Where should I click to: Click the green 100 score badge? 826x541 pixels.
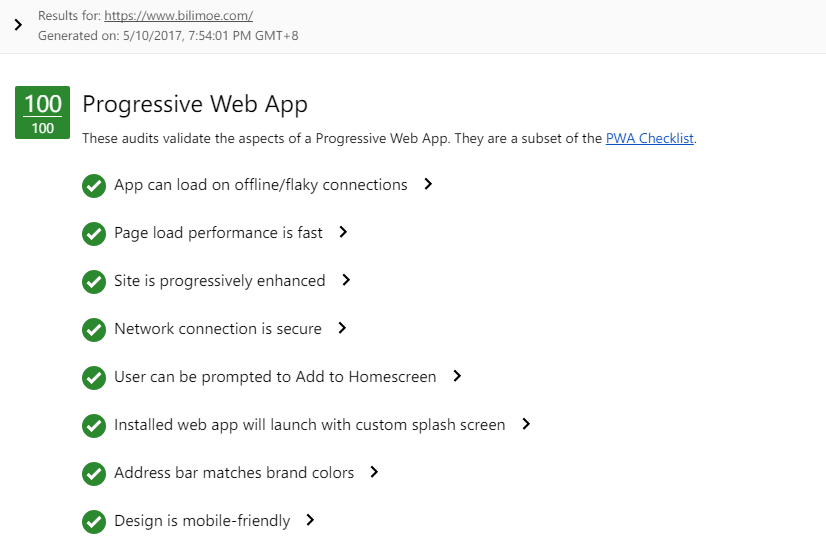coord(43,113)
